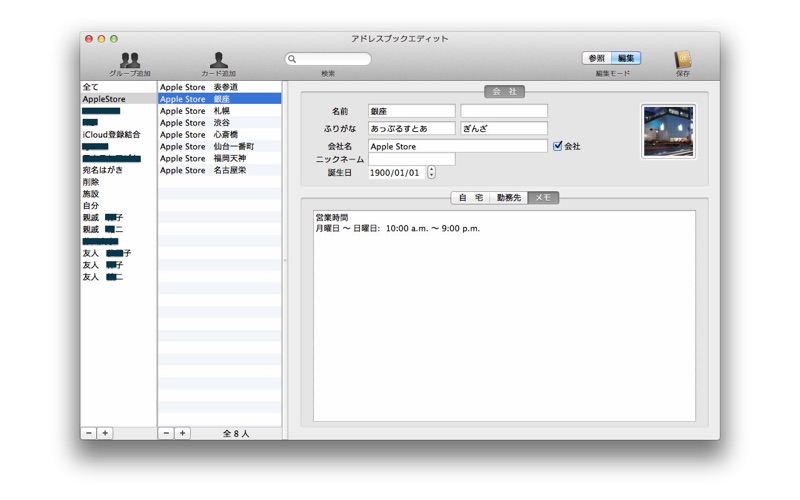Click the ふりがな field ぎんざ
Screen dimensions: 800x500
coord(504,129)
